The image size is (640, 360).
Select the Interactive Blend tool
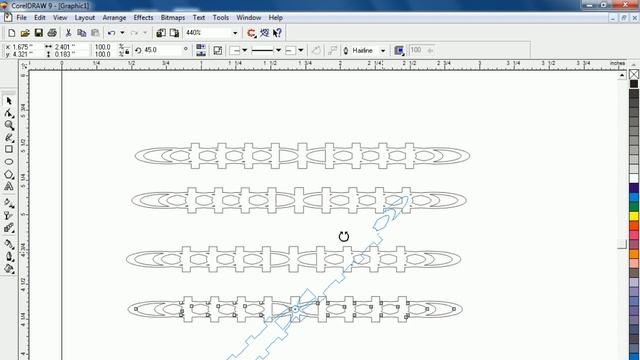[x=9, y=228]
